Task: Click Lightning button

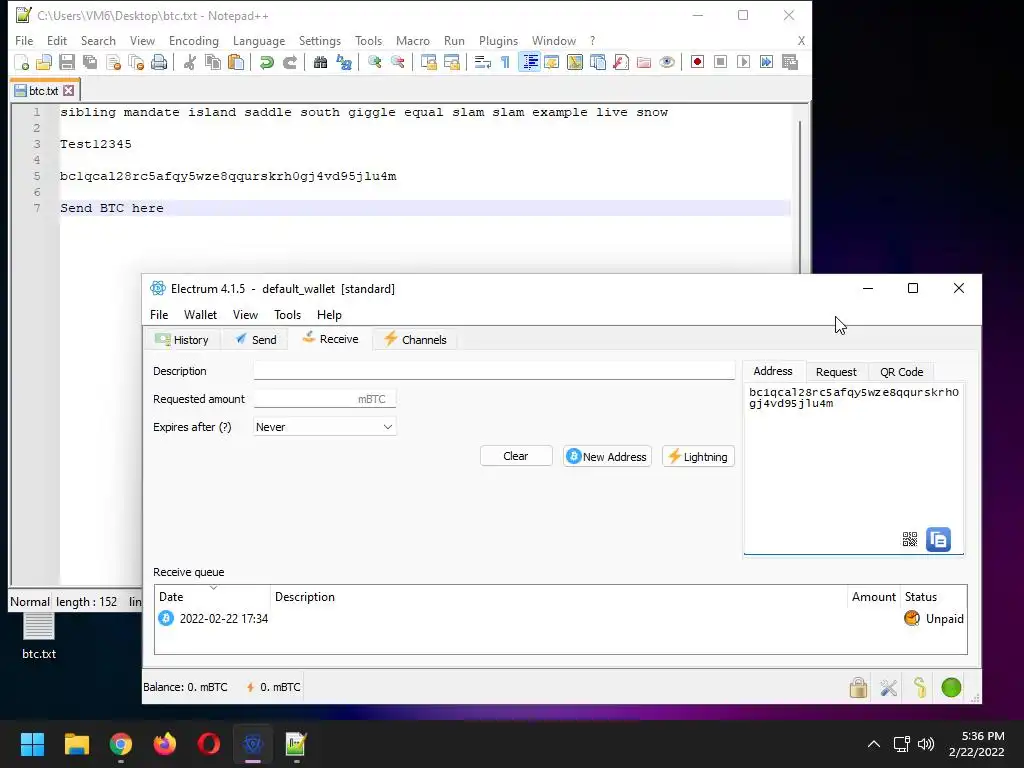Action: point(698,456)
